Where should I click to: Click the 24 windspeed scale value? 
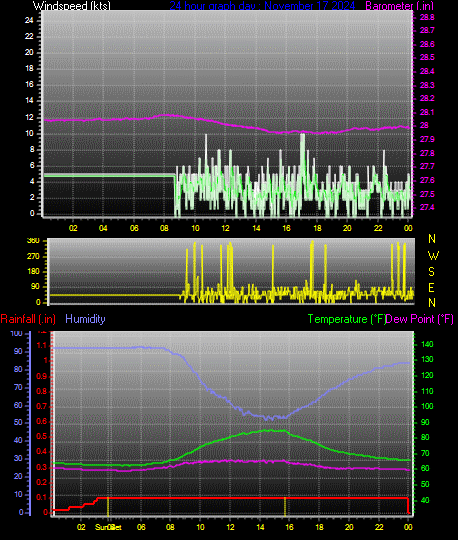tap(29, 20)
